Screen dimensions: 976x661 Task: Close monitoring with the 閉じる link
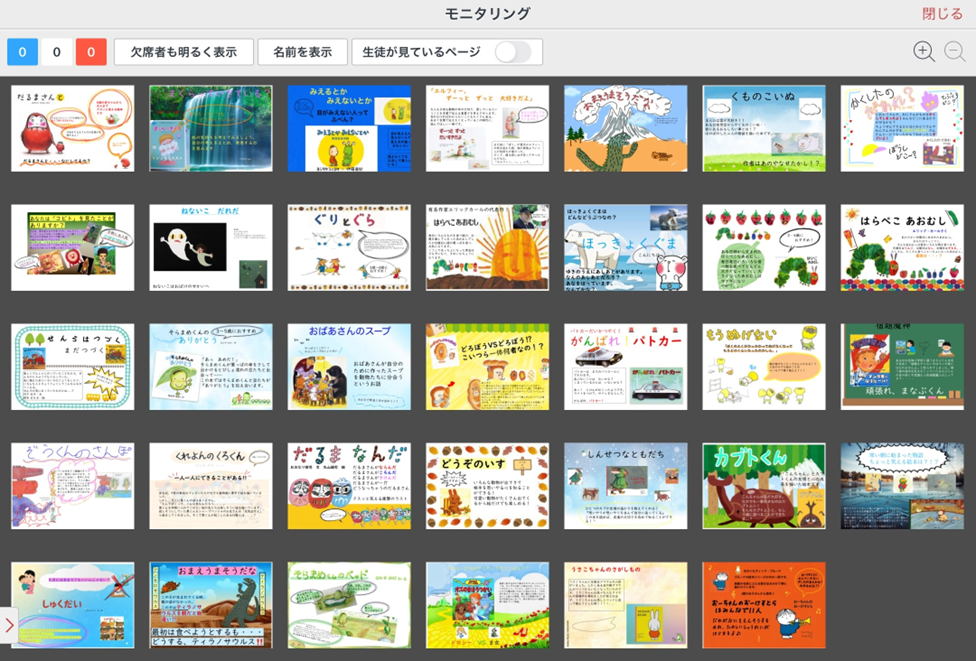942,14
